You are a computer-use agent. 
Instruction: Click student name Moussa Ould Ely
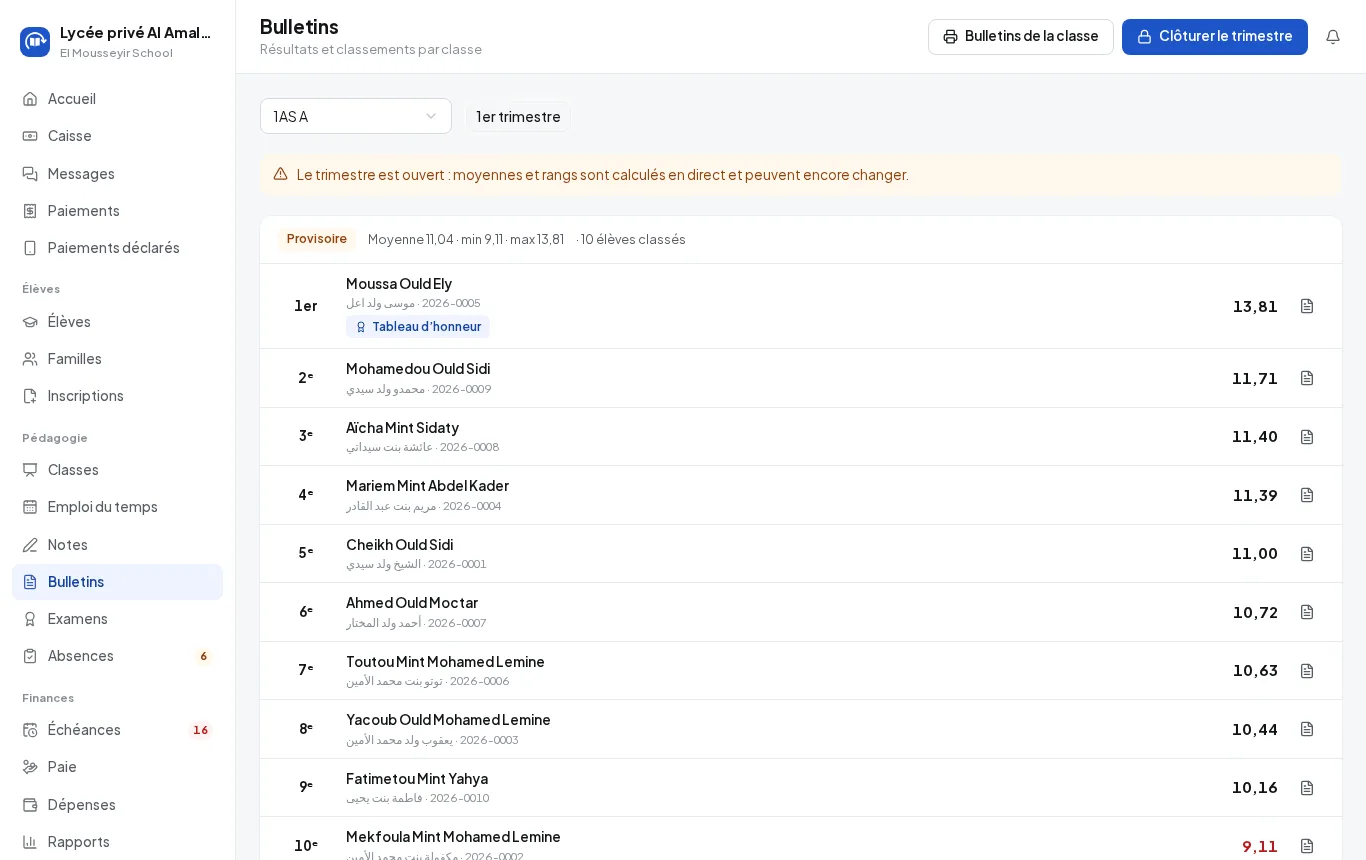point(399,284)
